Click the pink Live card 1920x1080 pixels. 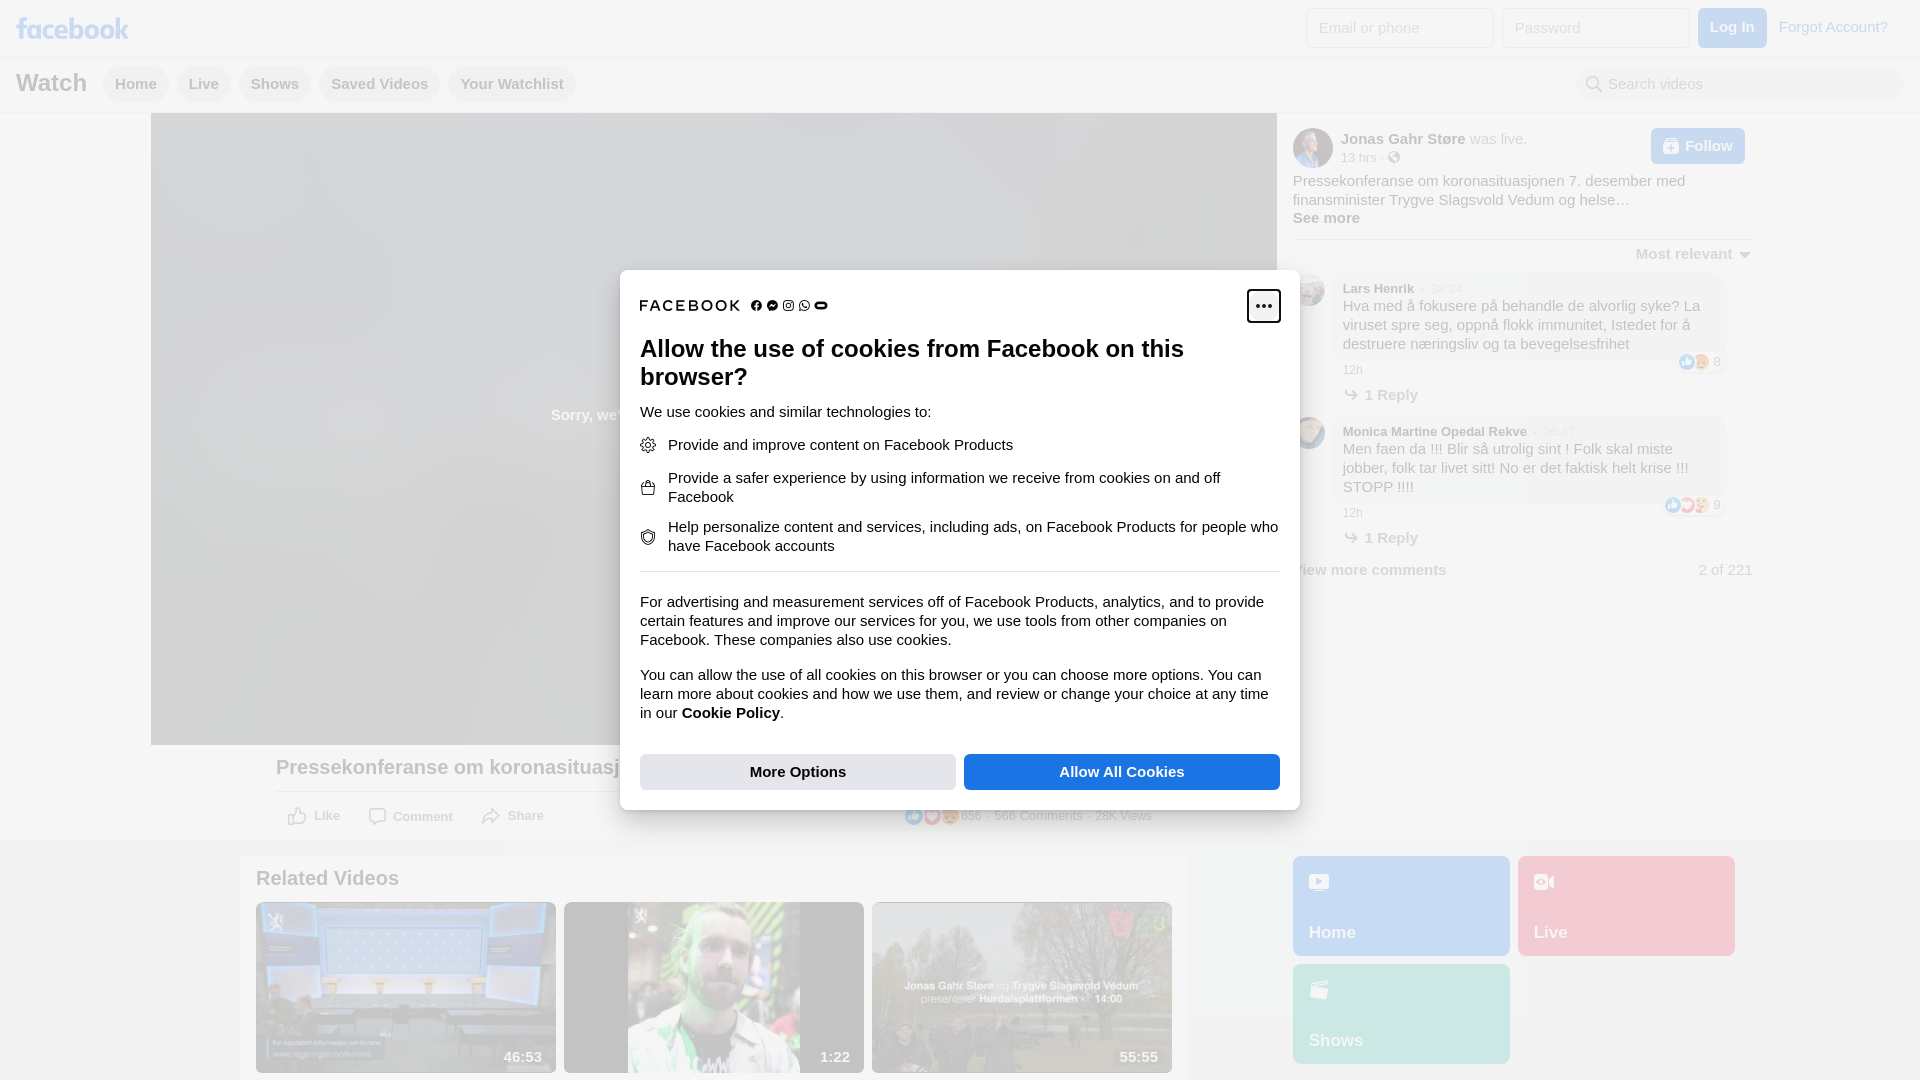1625,906
